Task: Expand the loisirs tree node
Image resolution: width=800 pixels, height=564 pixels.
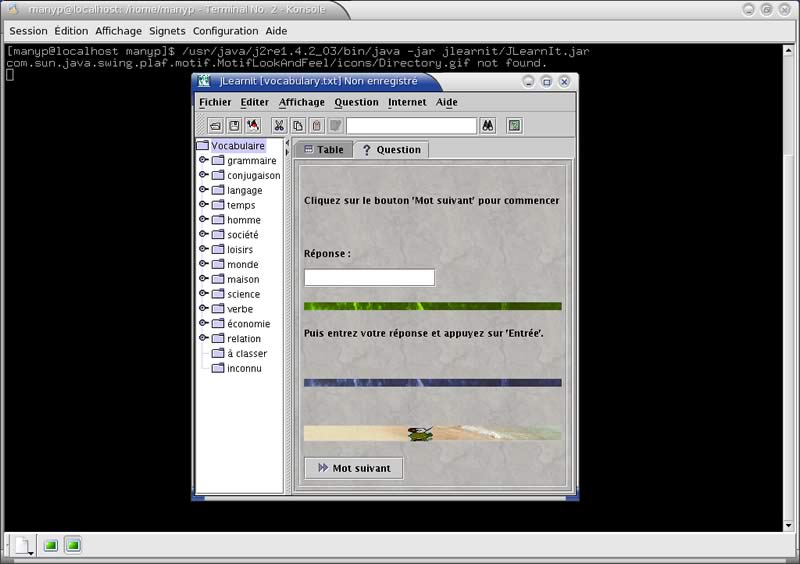Action: tap(203, 249)
